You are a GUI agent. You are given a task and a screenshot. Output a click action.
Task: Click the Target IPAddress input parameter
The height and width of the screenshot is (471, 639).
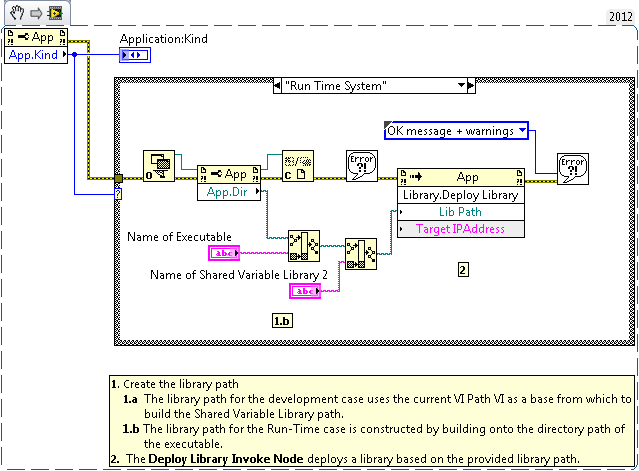(x=459, y=229)
